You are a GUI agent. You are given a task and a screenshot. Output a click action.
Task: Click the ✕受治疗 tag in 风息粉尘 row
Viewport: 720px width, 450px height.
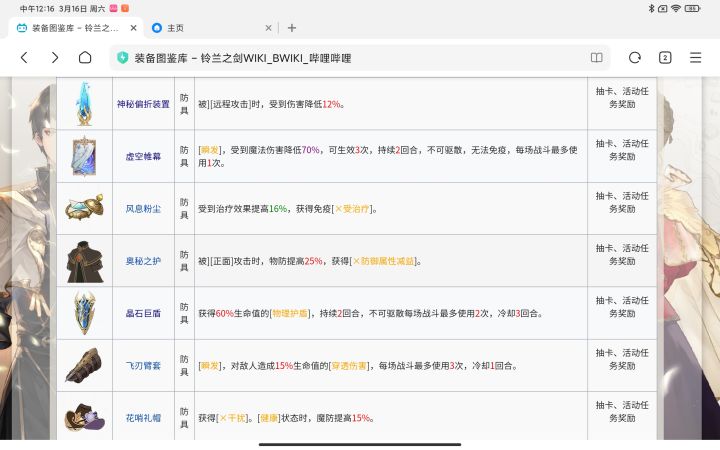[352, 209]
